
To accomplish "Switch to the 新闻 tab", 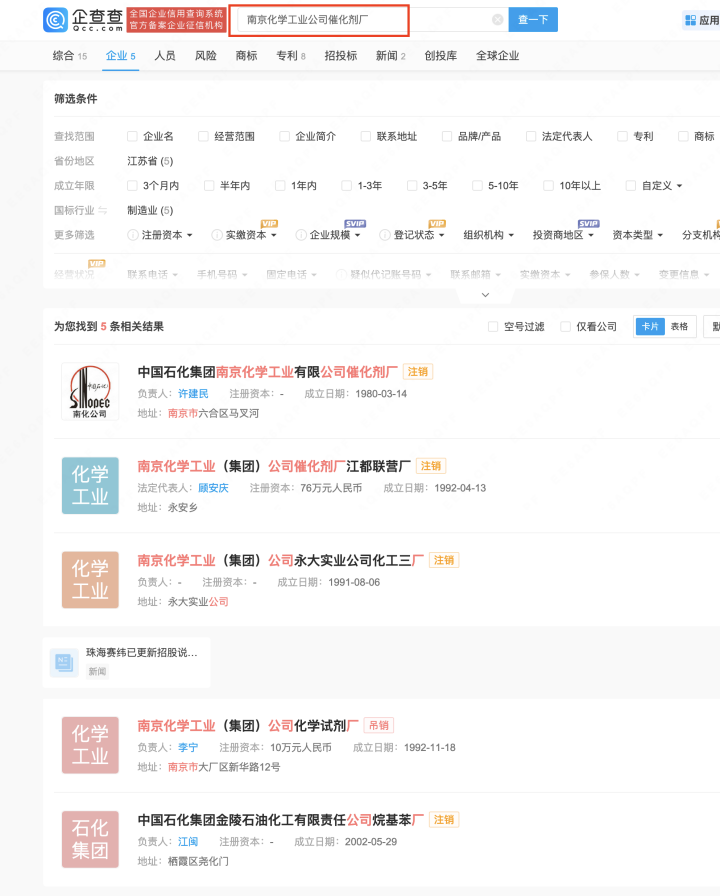I will [391, 56].
